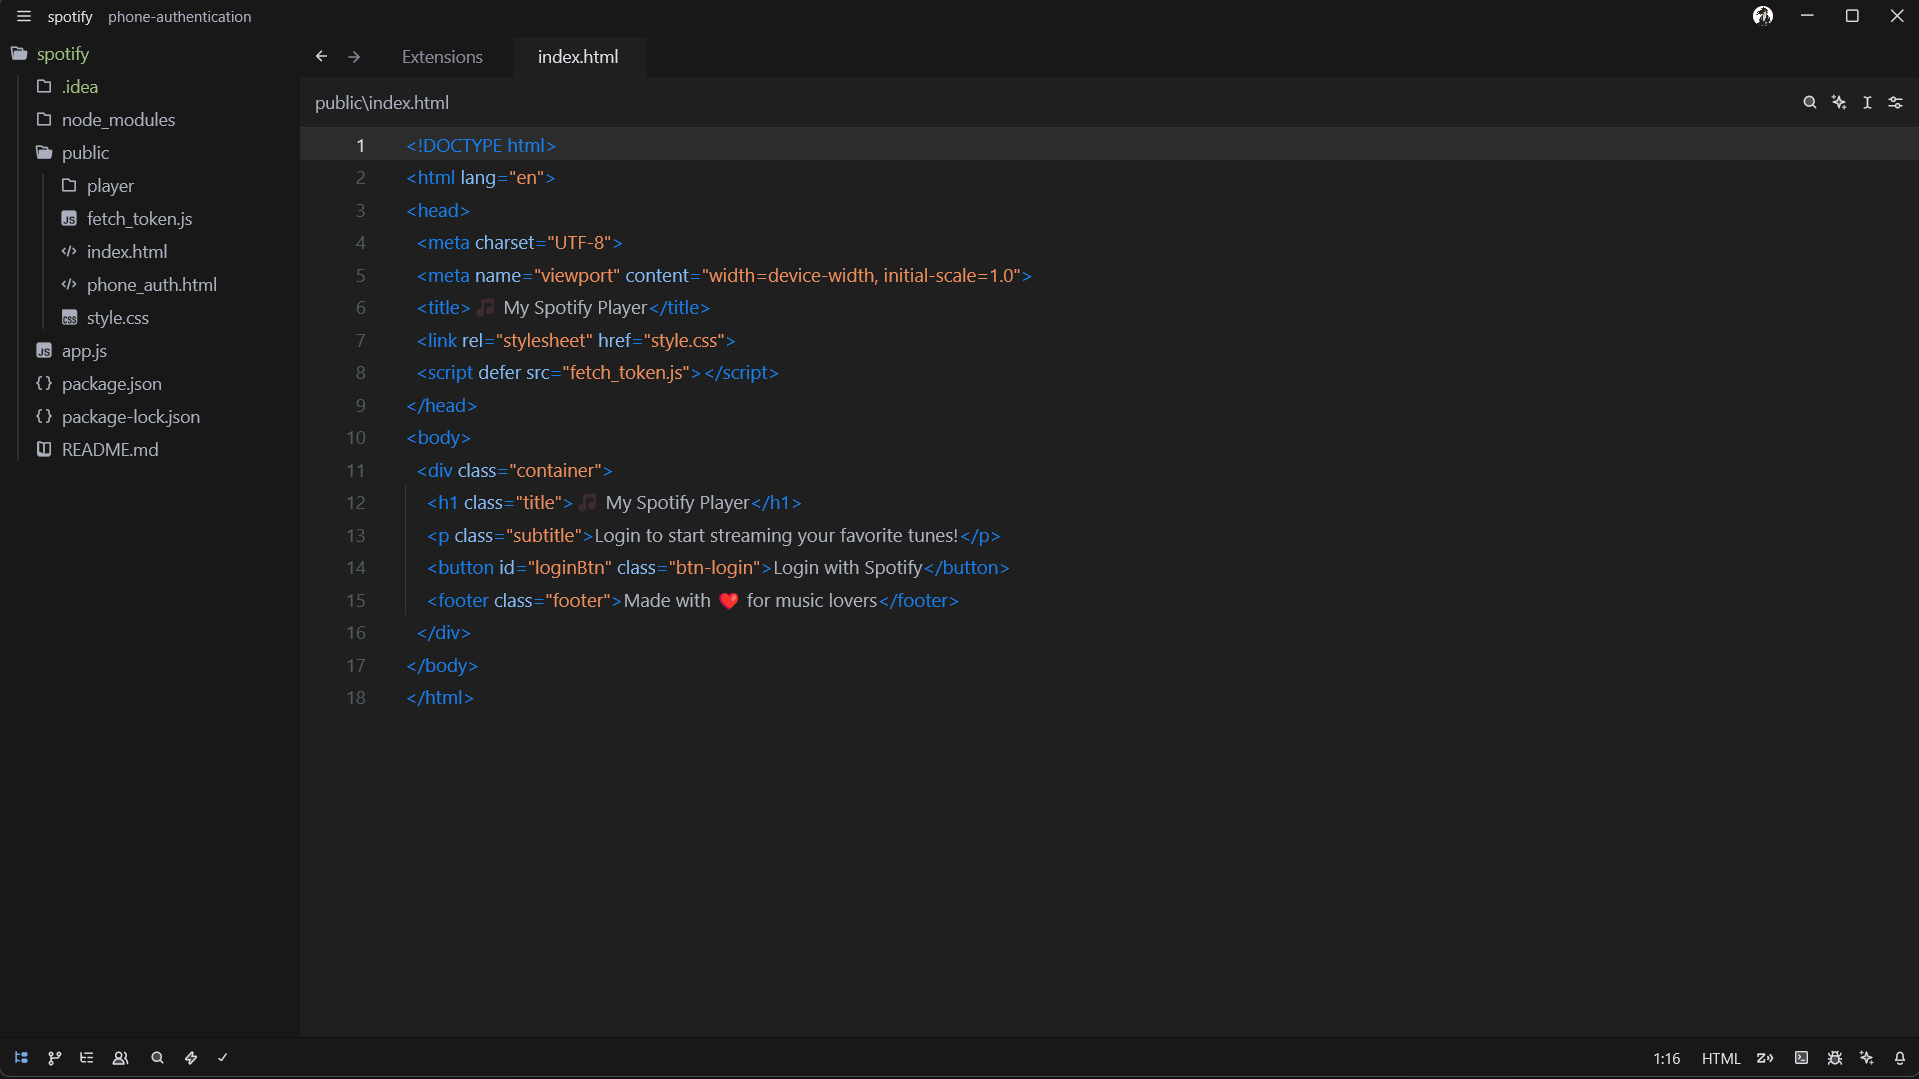Open editor settings via the sliders icon top right
Screen dimensions: 1919x1079
coord(1896,102)
